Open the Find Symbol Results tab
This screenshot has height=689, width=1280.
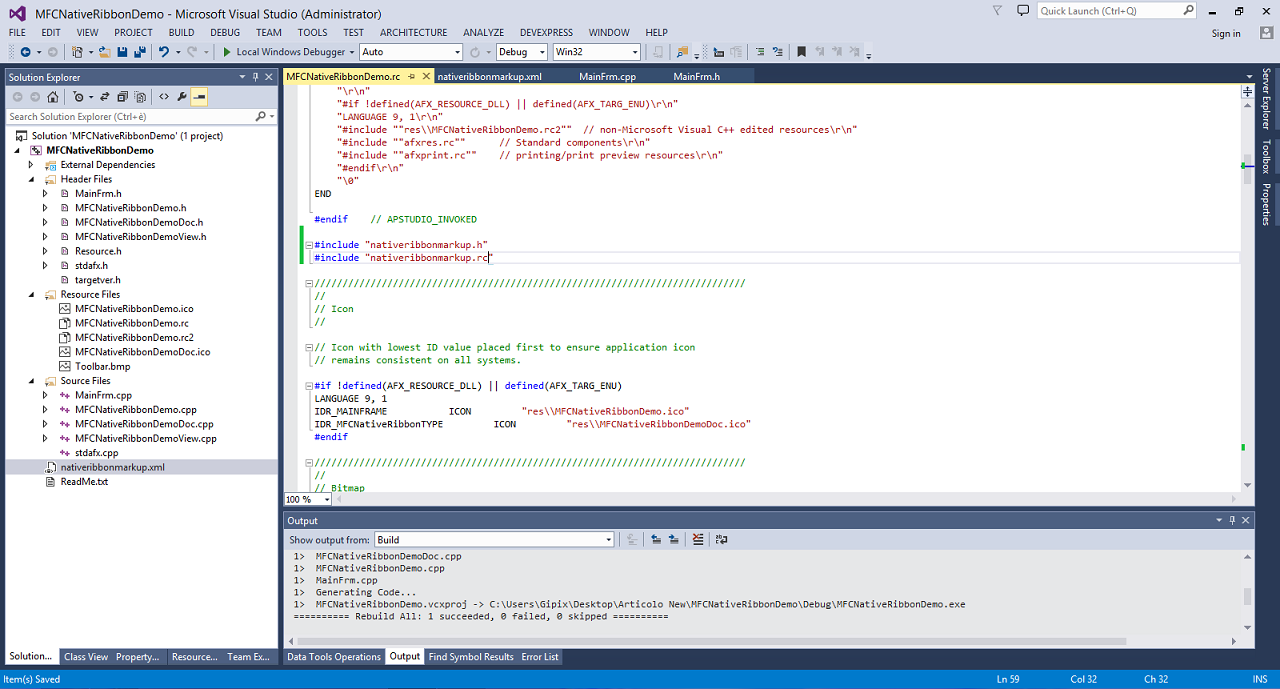point(470,657)
